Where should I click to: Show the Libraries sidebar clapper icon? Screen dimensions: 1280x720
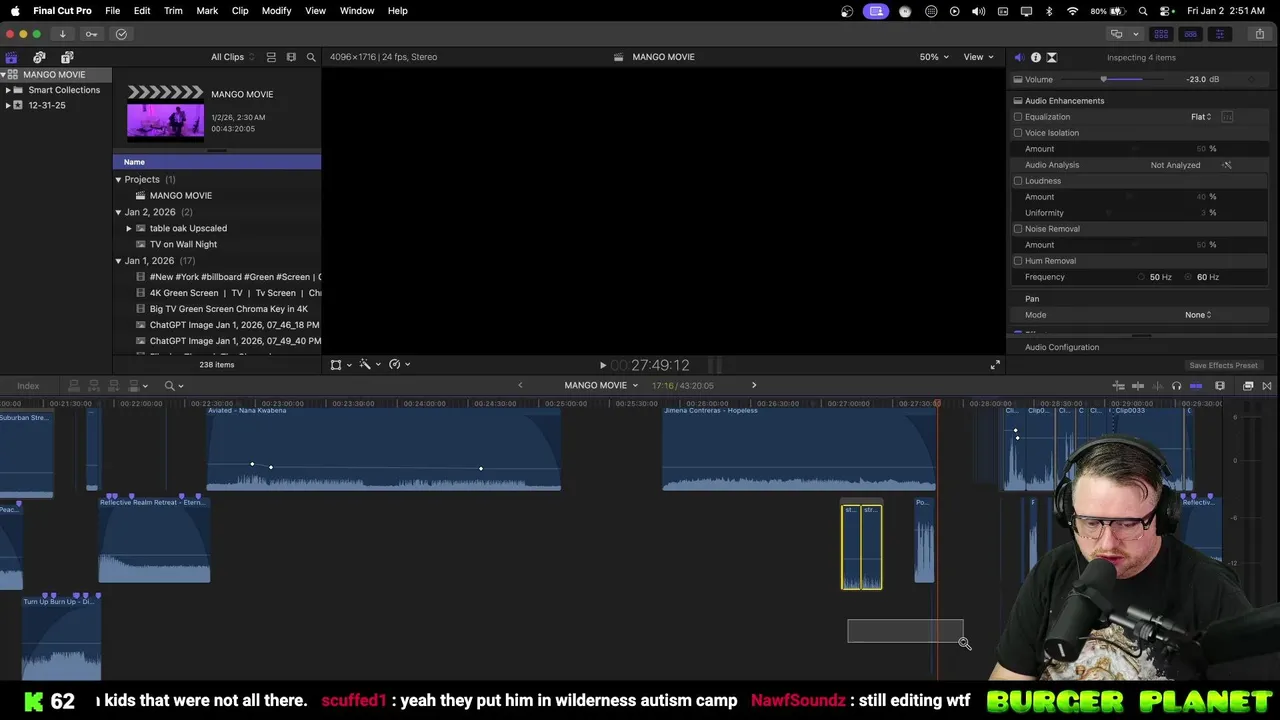tap(11, 57)
